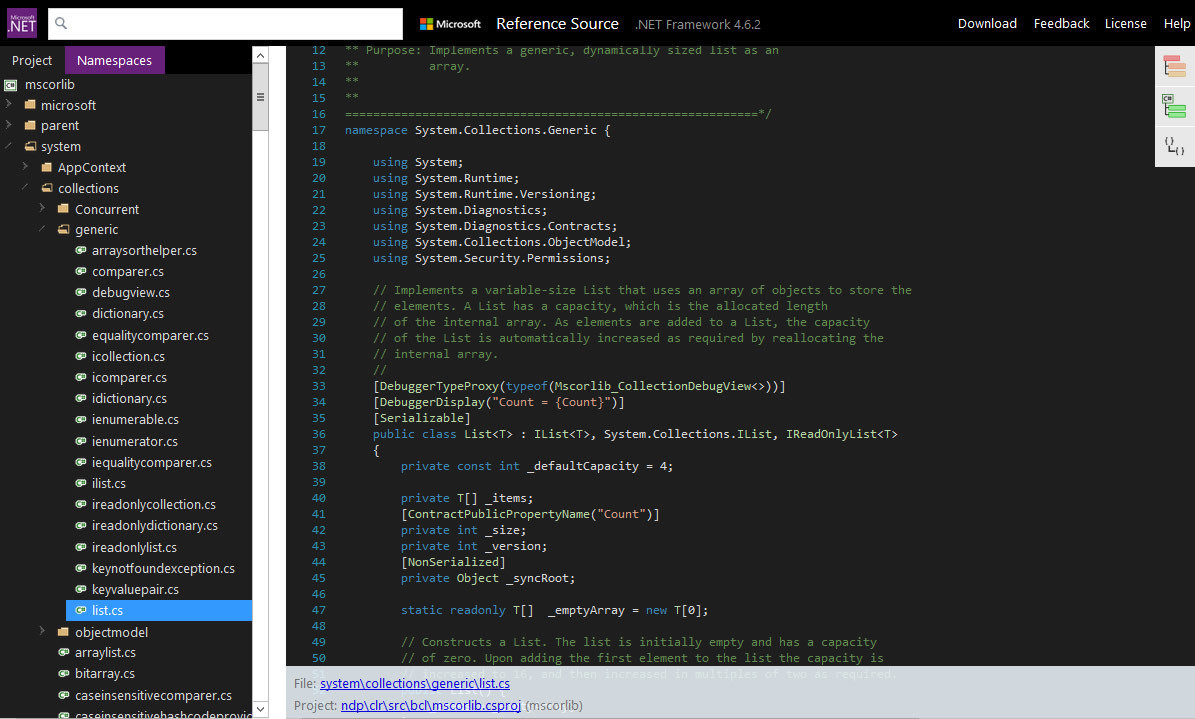Select the Namespaces tab
1195x719 pixels.
tap(114, 60)
